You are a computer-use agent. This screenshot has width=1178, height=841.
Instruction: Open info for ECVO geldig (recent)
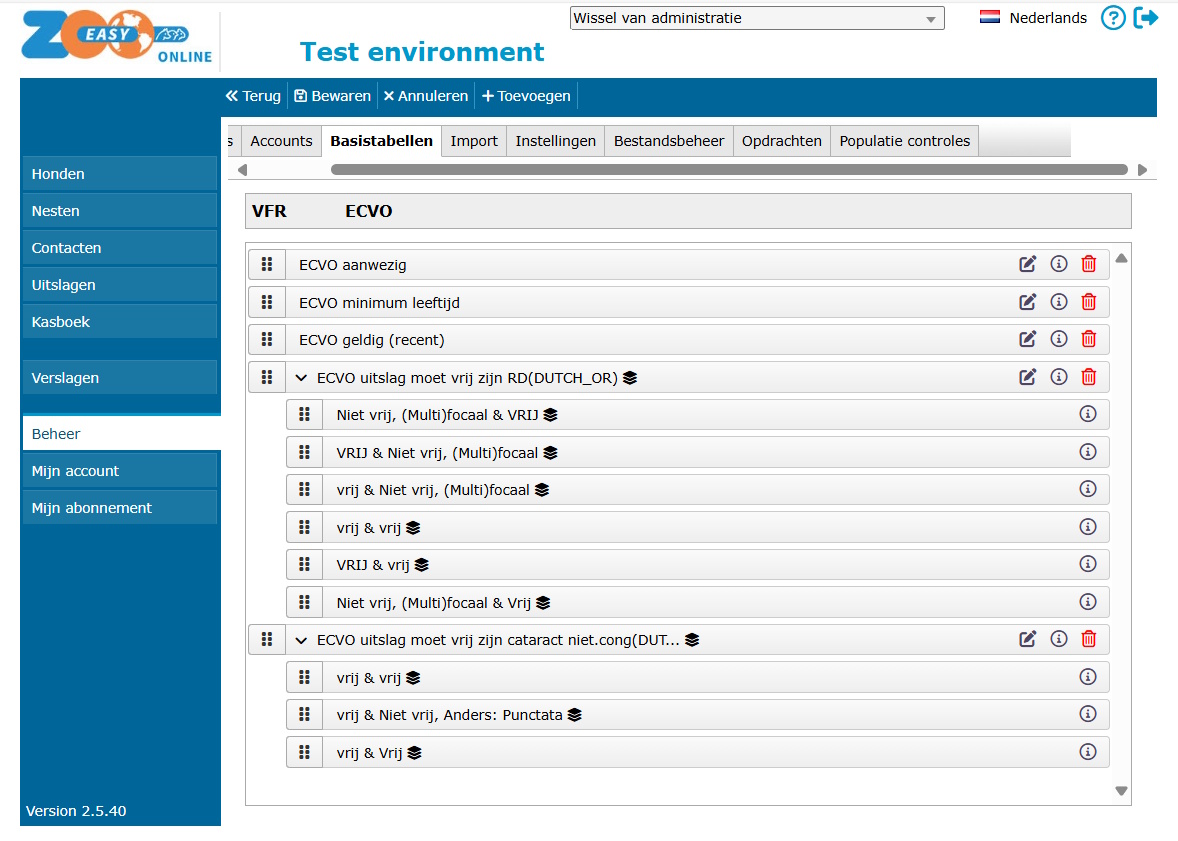[x=1058, y=339]
